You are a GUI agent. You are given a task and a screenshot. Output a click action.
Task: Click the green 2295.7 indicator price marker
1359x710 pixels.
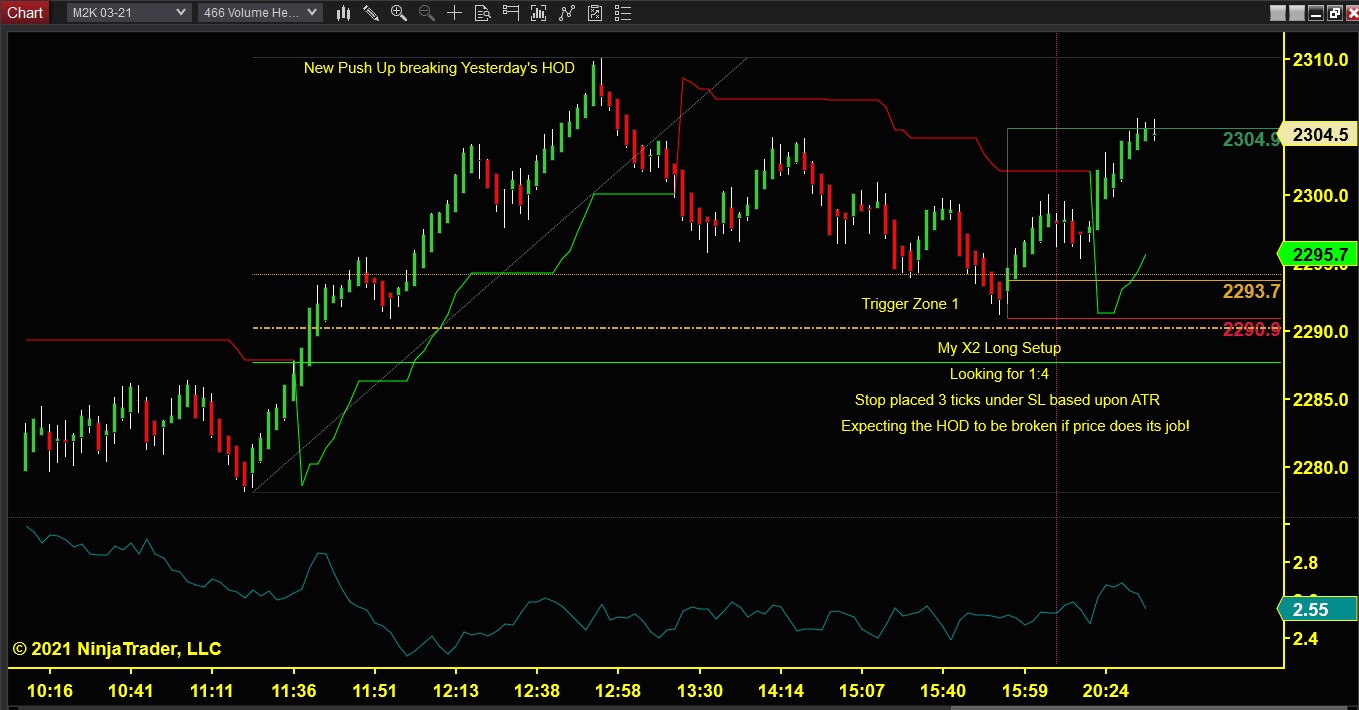[x=1318, y=255]
